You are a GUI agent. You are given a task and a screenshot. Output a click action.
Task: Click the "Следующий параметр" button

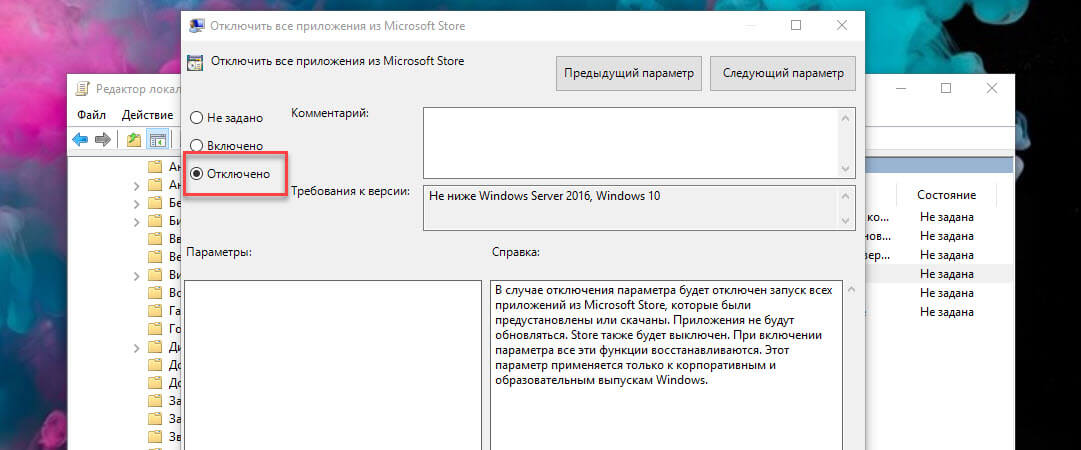[x=782, y=73]
